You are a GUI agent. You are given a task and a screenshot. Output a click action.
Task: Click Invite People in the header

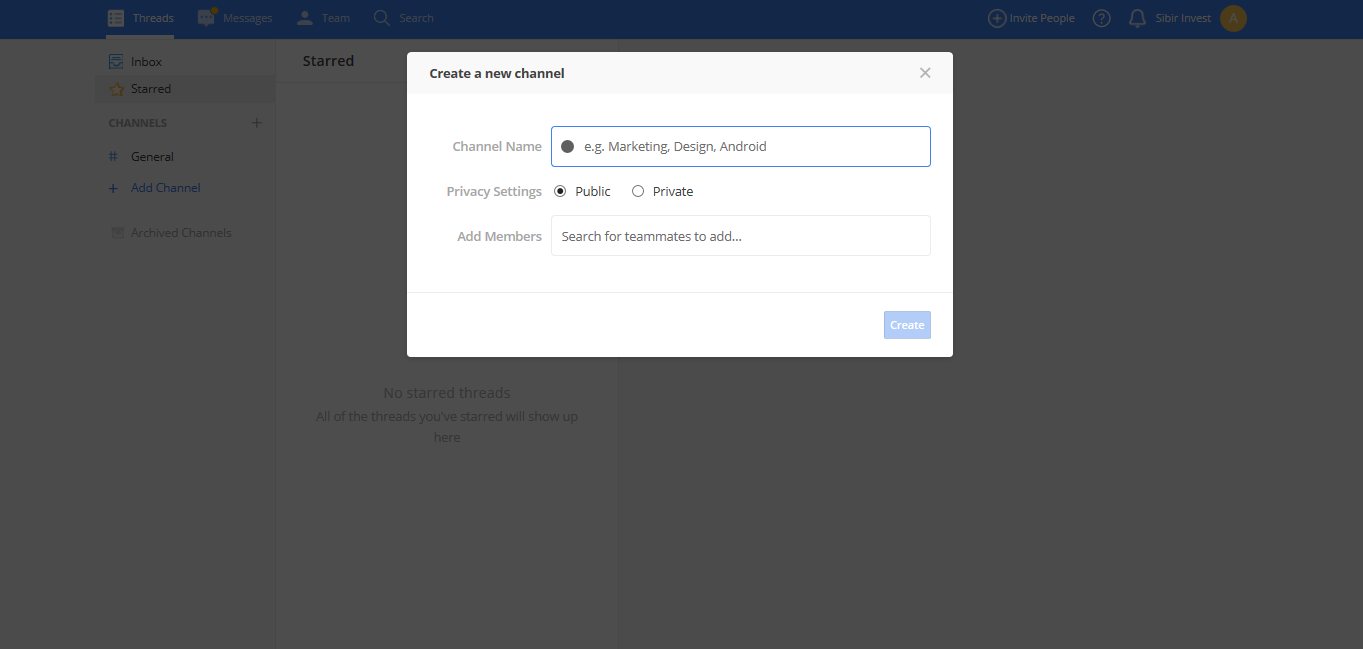pyautogui.click(x=1031, y=18)
